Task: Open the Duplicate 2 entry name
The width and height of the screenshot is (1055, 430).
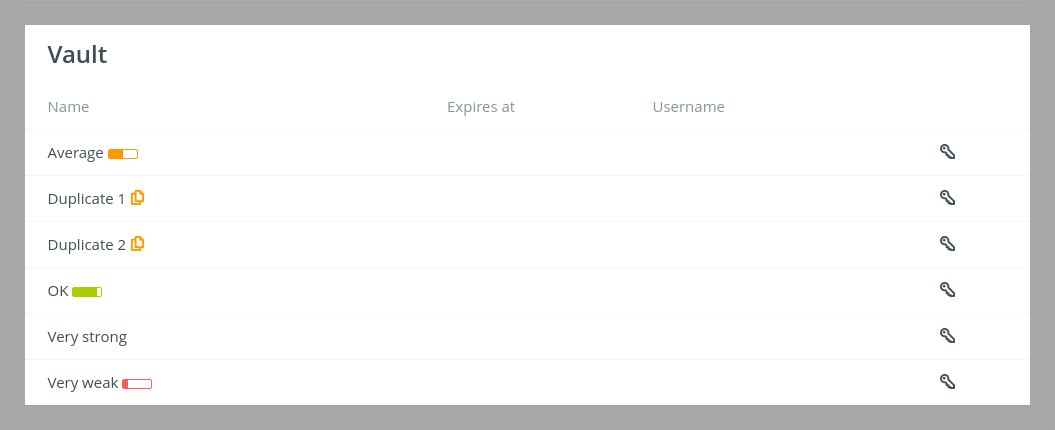Action: 86,245
